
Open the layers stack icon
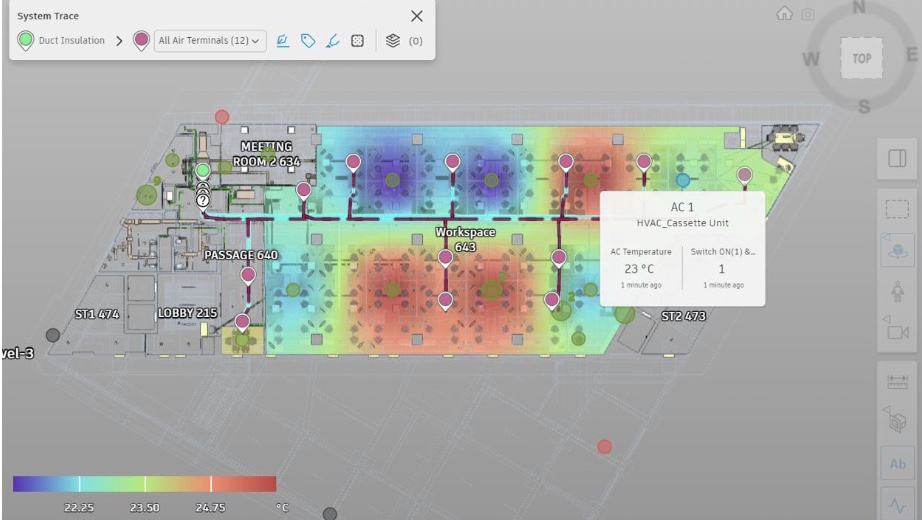click(x=393, y=41)
